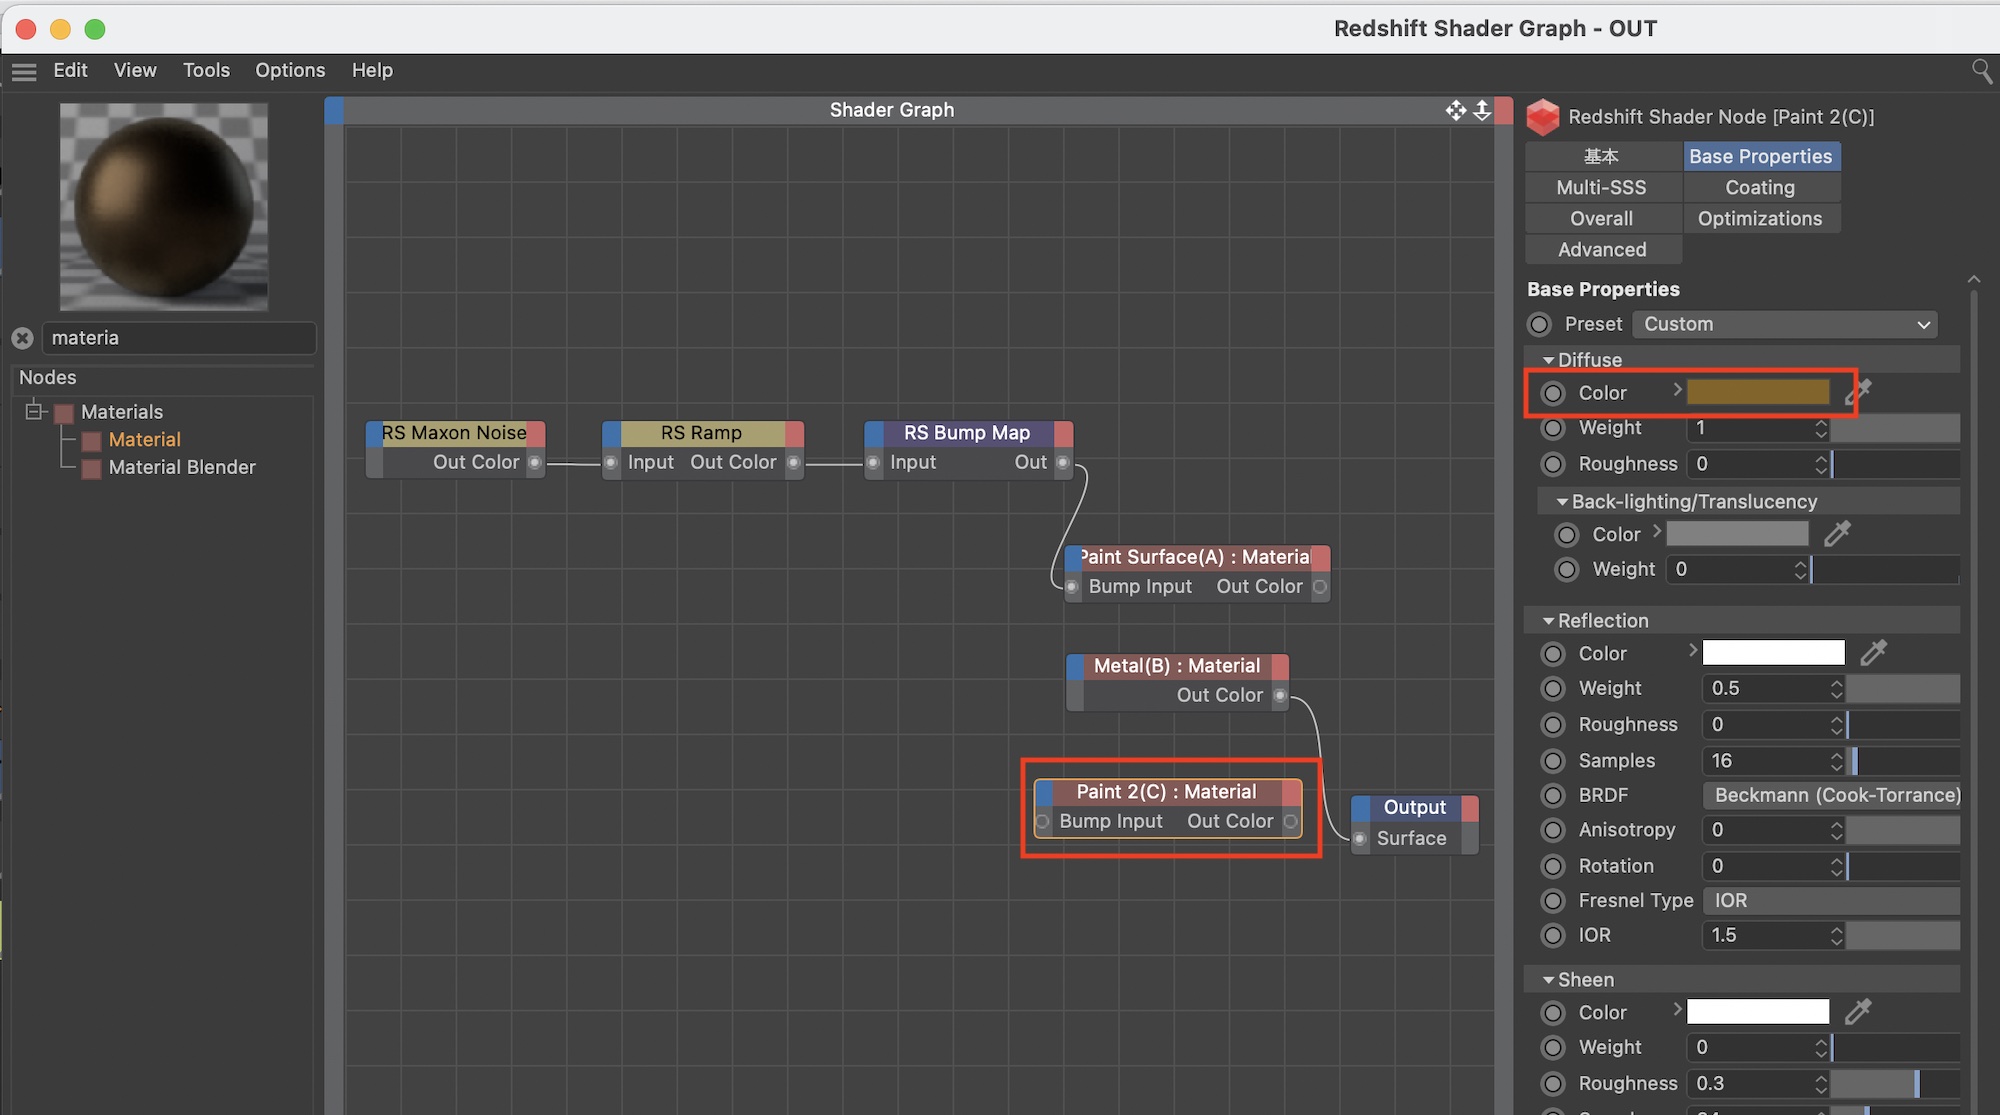This screenshot has width=2000, height=1115.
Task: Clear the node search field with X icon
Action: (23, 338)
